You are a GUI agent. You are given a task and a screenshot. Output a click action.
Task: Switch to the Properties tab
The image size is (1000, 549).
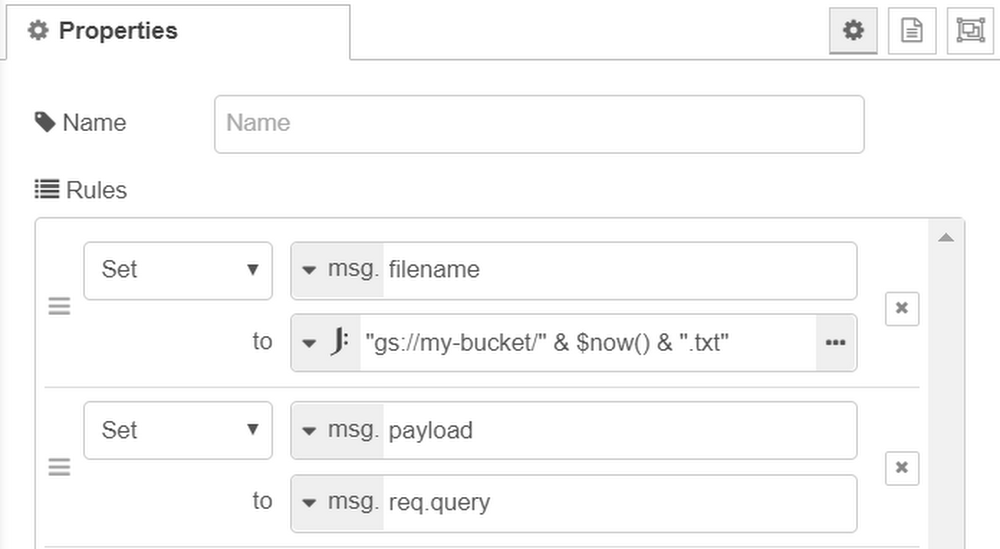coord(178,32)
